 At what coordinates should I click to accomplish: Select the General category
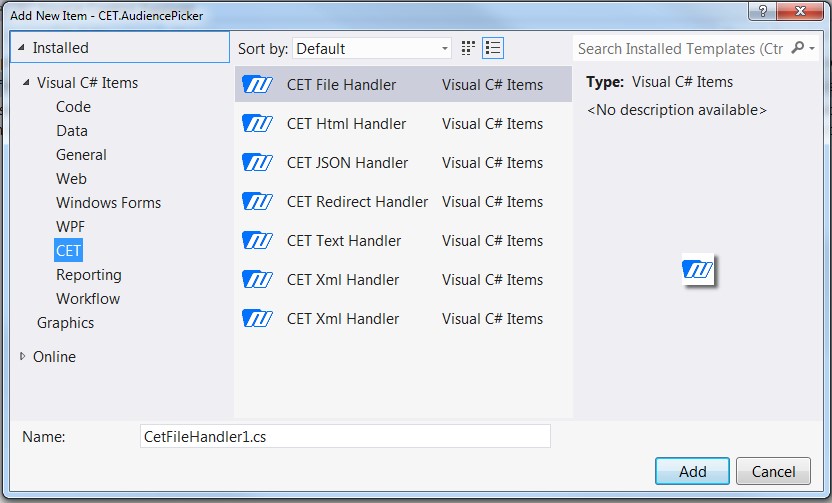tap(81, 154)
